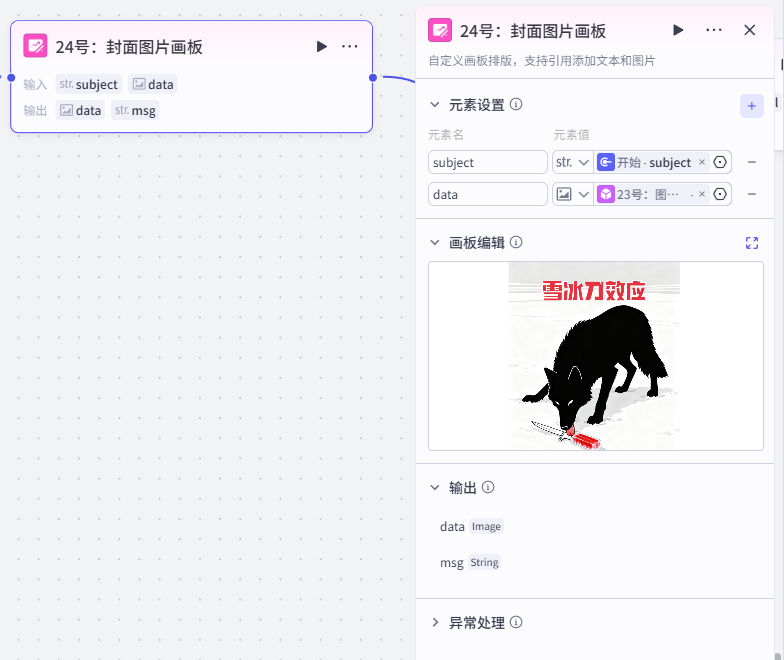Expand the 异常处理 section
784x660 pixels.
434,622
